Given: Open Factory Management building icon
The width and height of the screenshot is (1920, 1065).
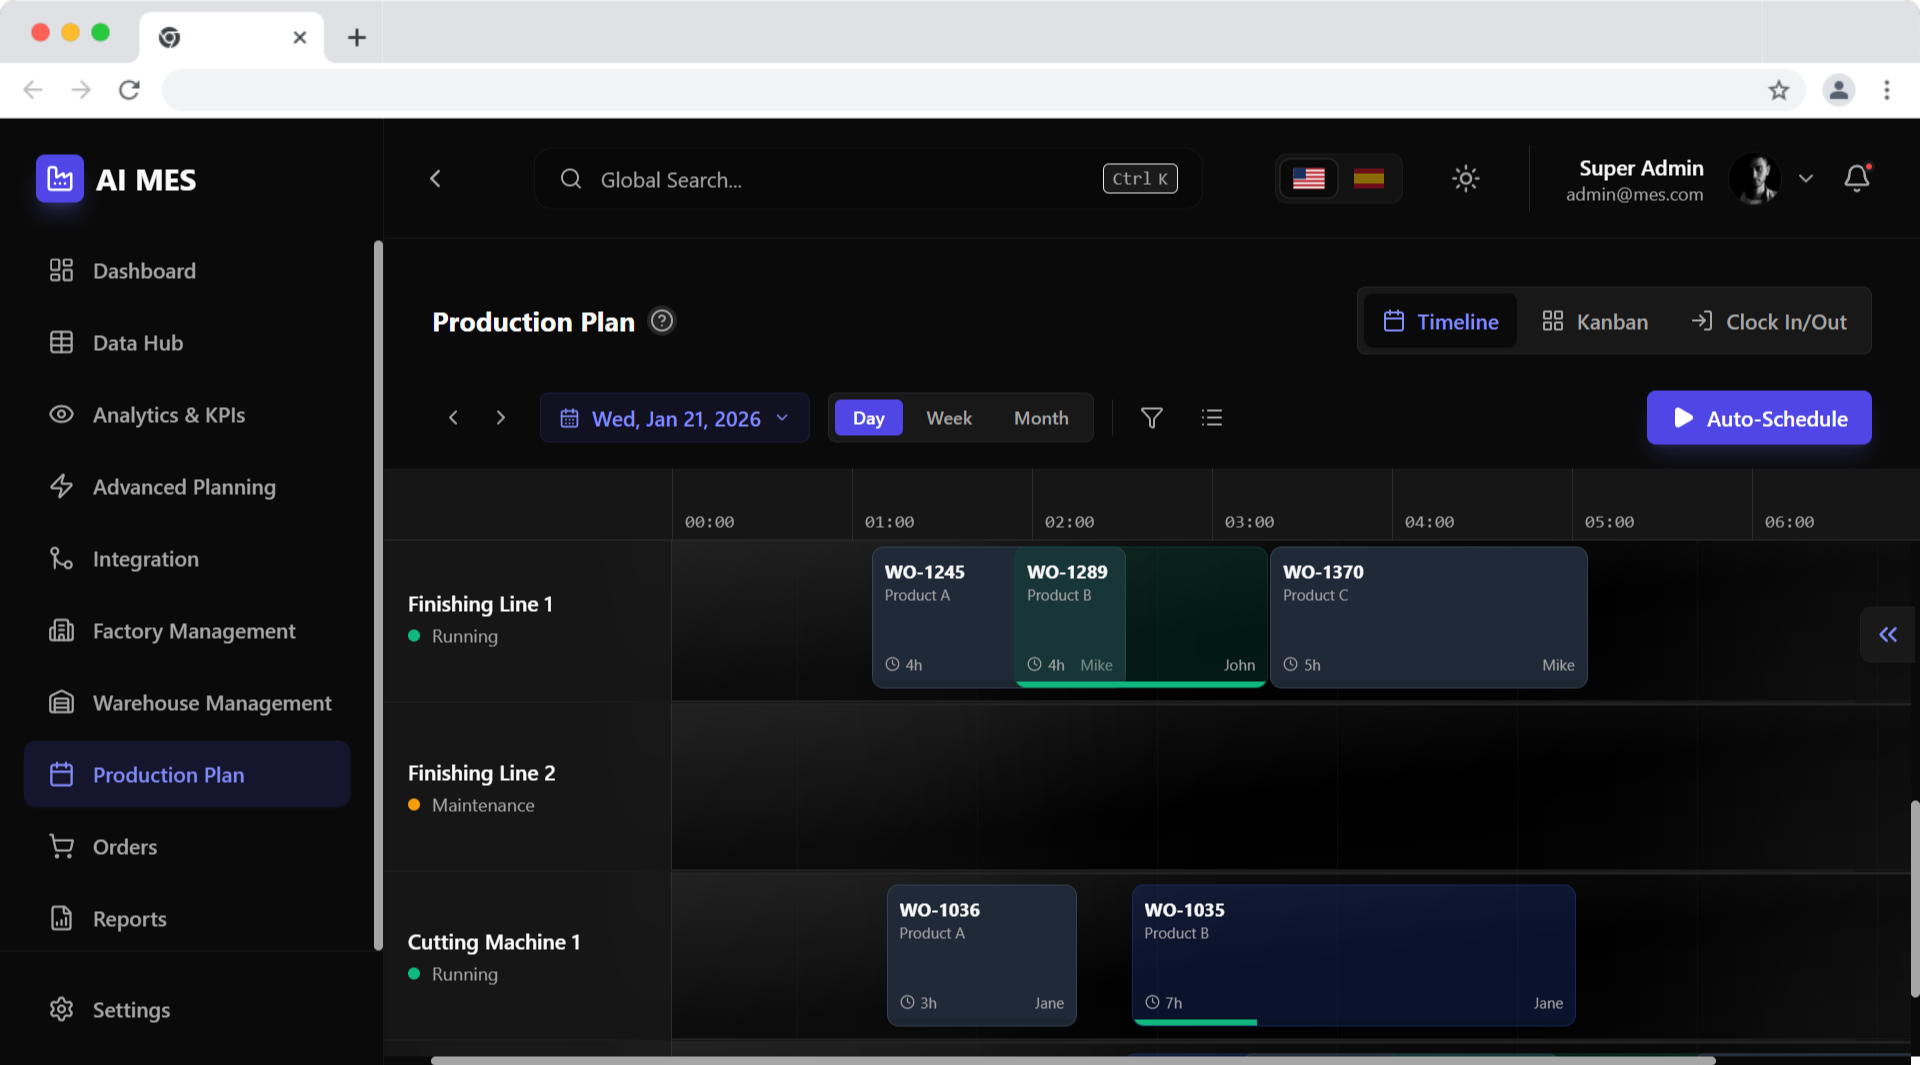Looking at the screenshot, I should 61,630.
